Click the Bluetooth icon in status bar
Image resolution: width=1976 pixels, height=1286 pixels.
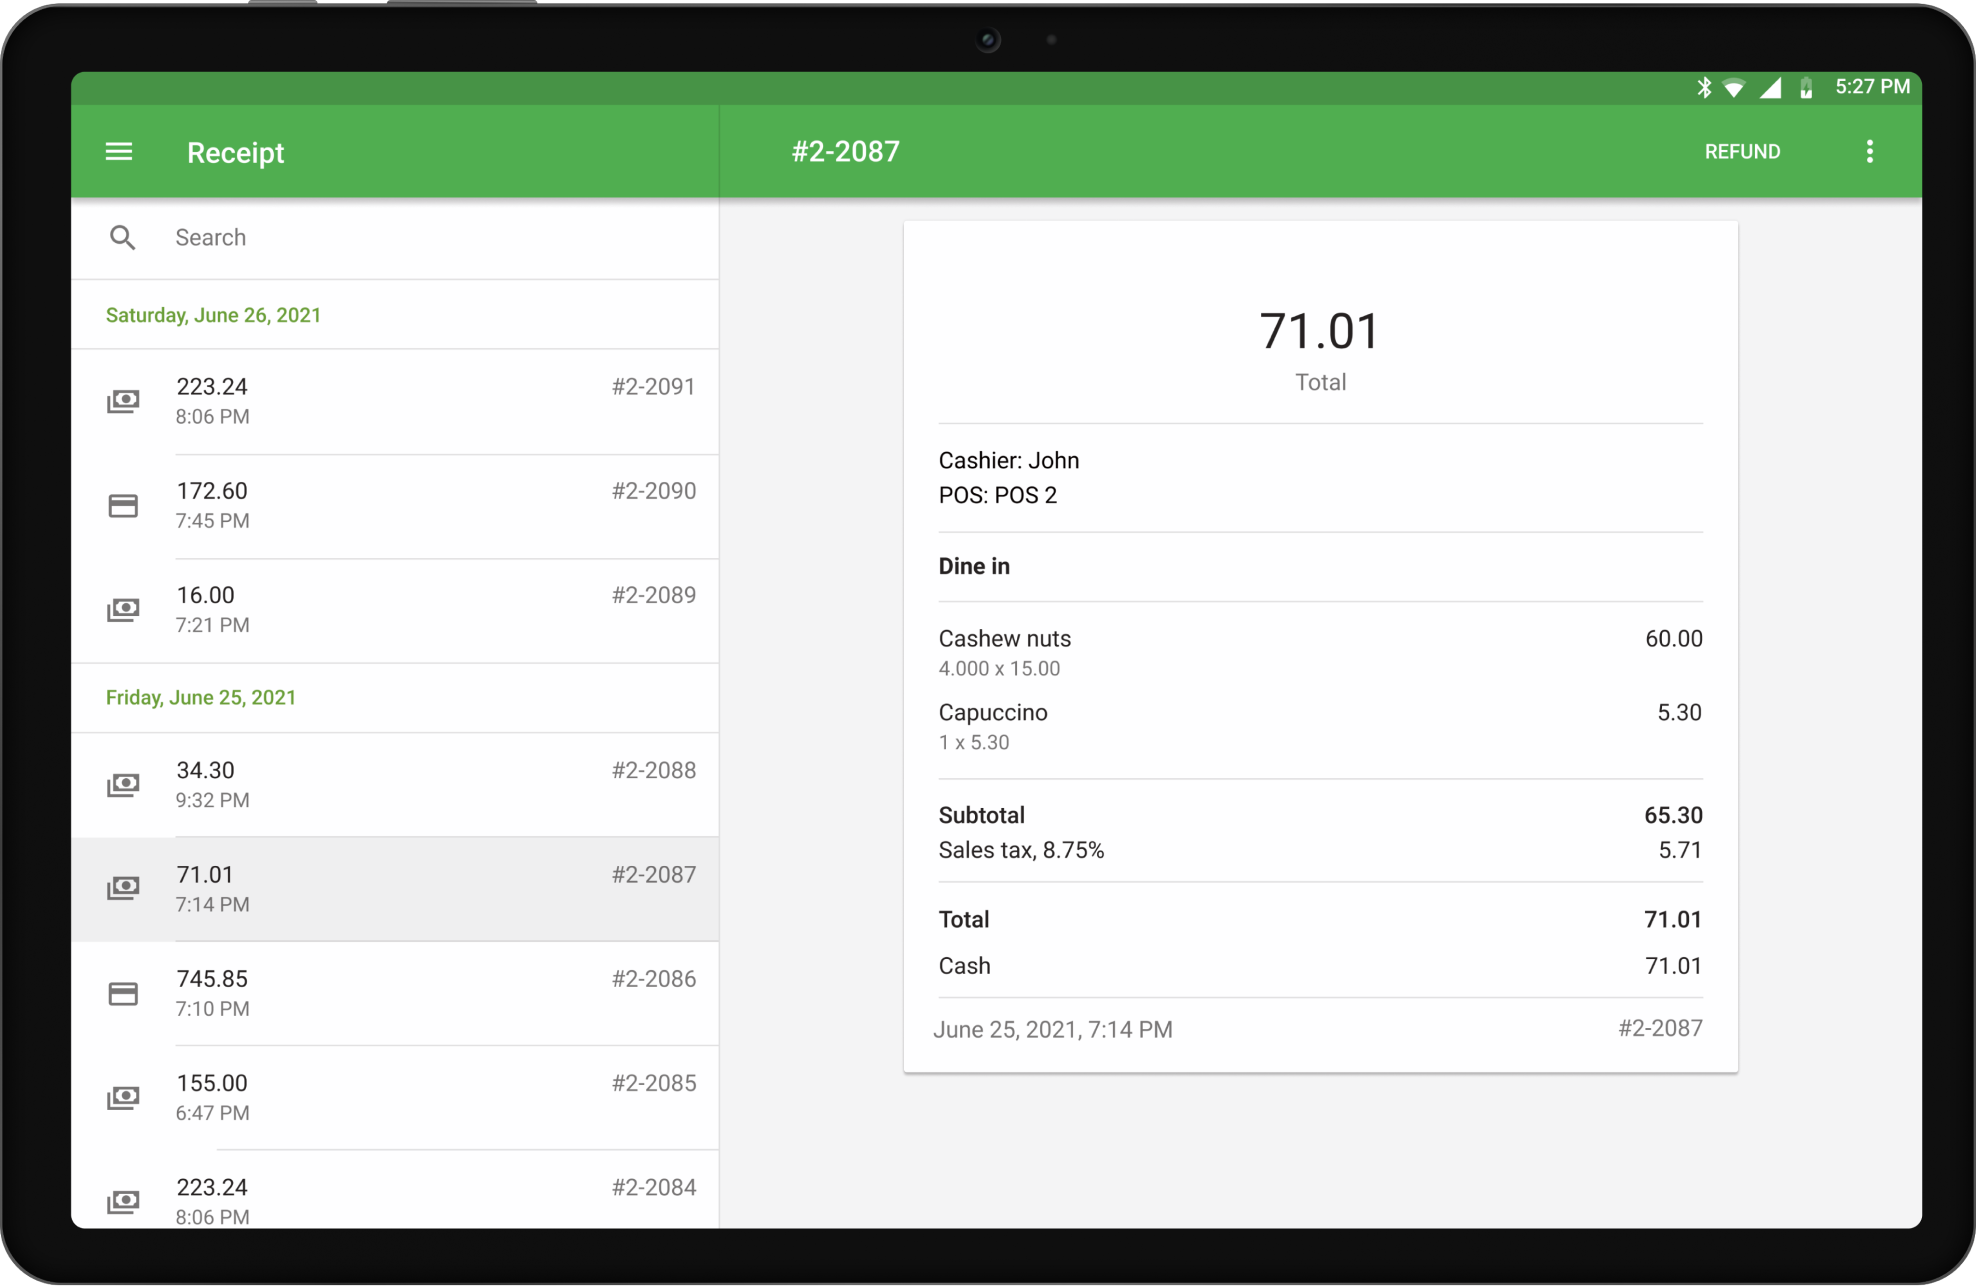(x=1704, y=88)
